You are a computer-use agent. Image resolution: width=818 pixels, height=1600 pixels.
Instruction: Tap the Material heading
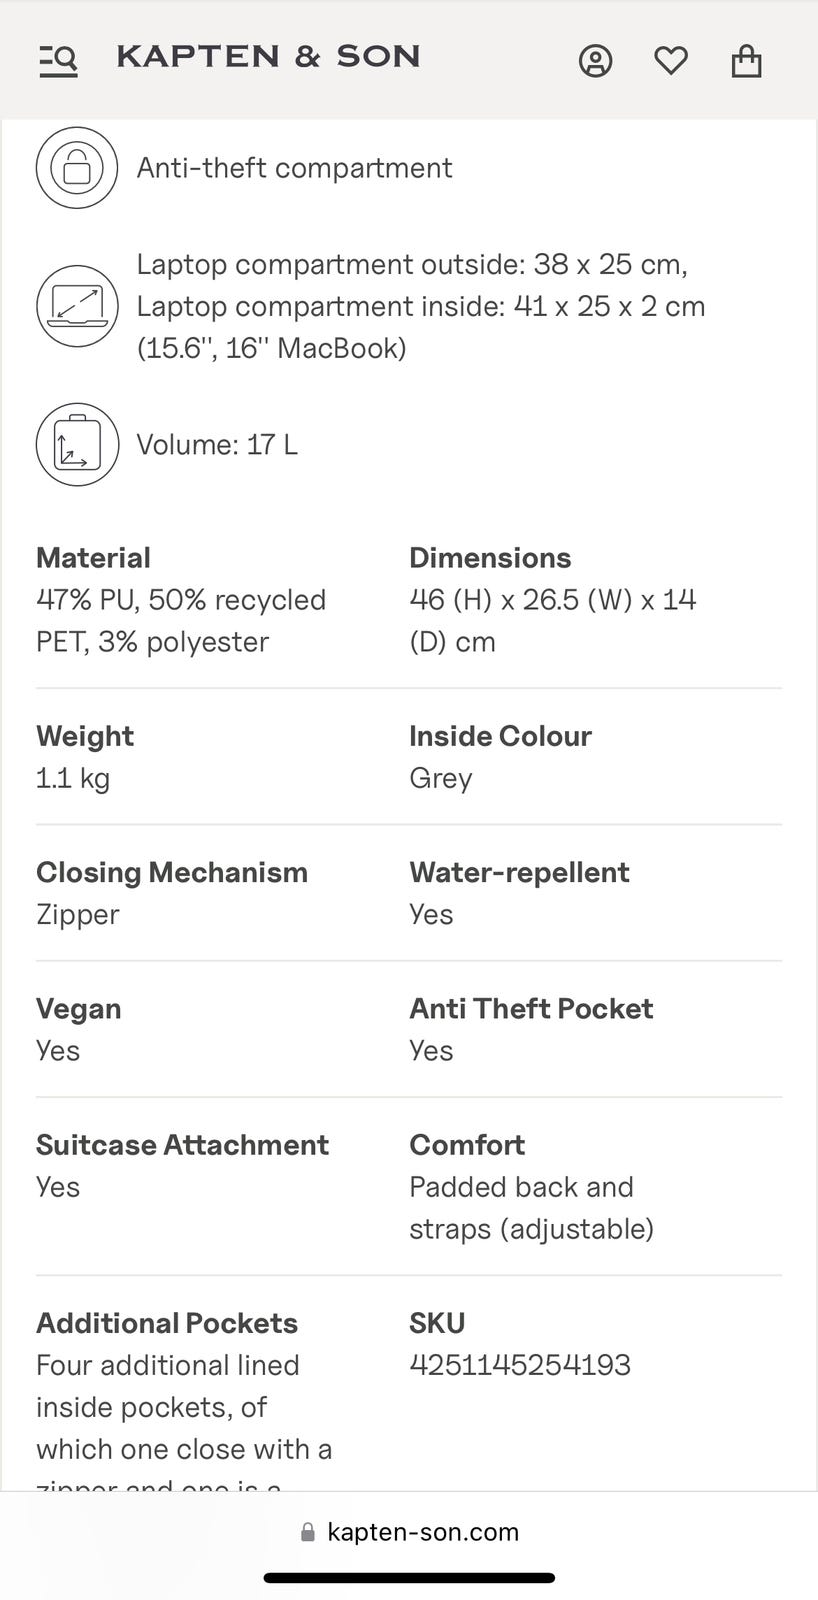(x=93, y=557)
